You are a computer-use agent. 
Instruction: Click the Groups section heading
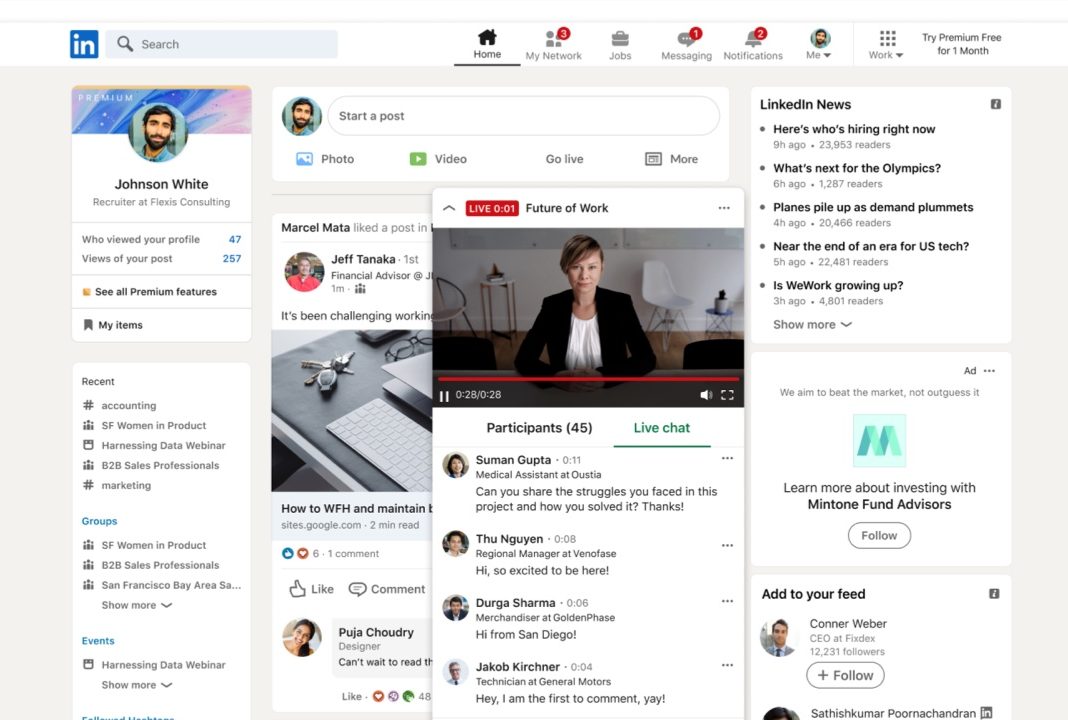(99, 521)
